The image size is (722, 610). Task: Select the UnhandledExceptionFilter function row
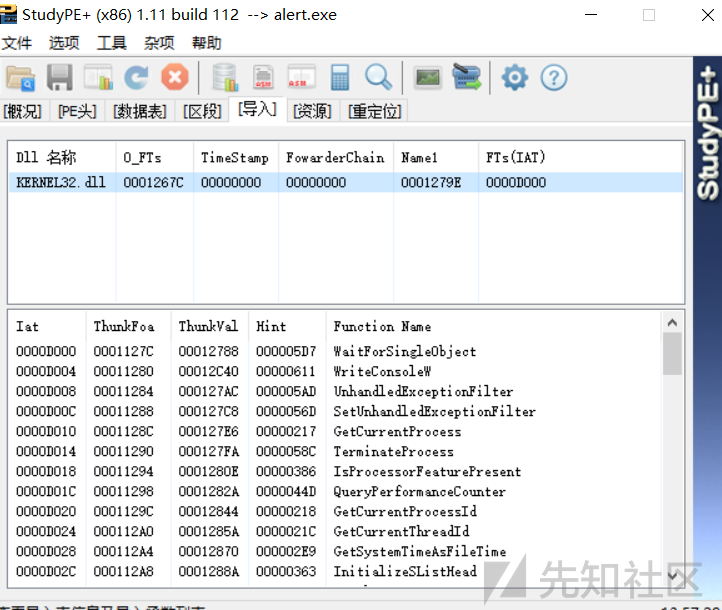[335, 391]
